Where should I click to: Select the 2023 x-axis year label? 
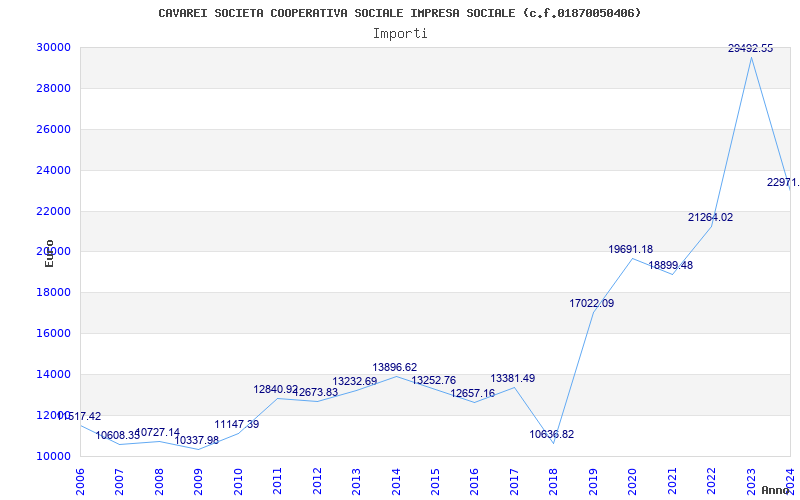[x=751, y=482]
